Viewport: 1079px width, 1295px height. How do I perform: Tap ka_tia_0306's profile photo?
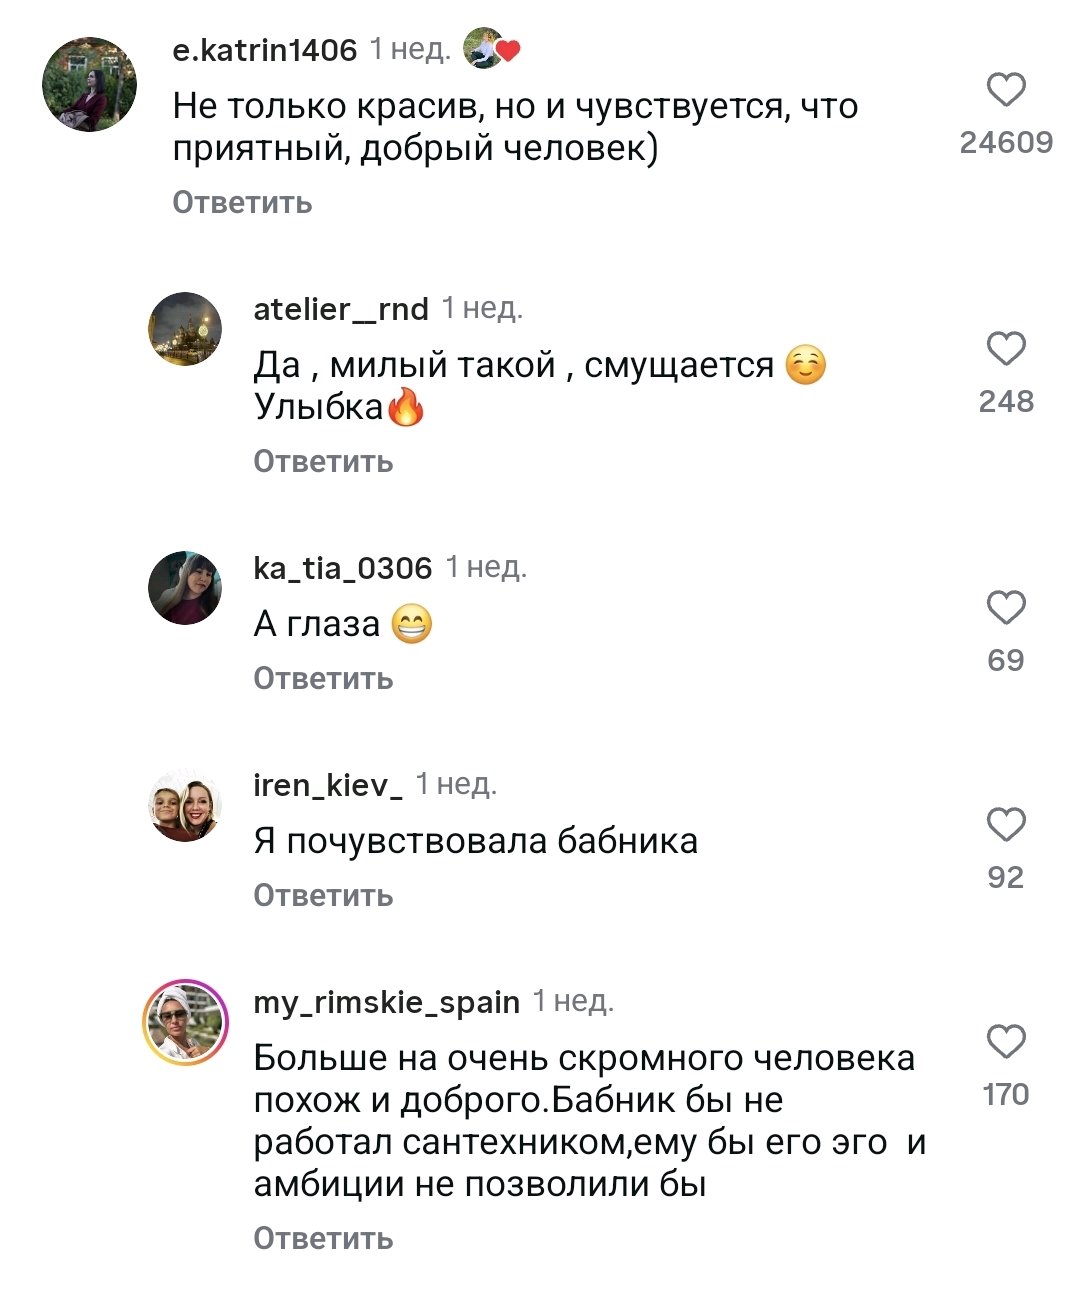185,588
